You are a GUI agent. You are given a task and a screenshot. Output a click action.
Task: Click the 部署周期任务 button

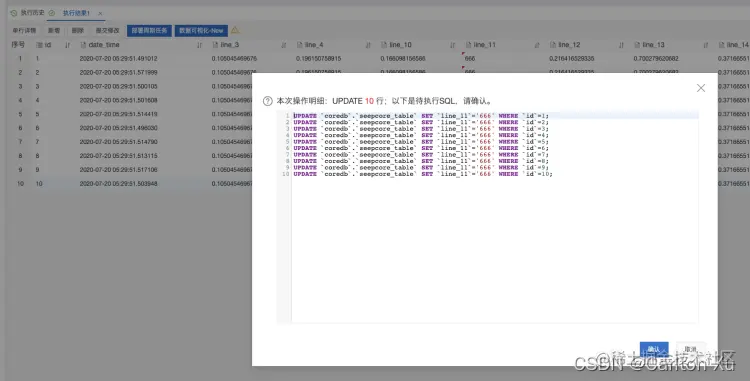[x=149, y=31]
